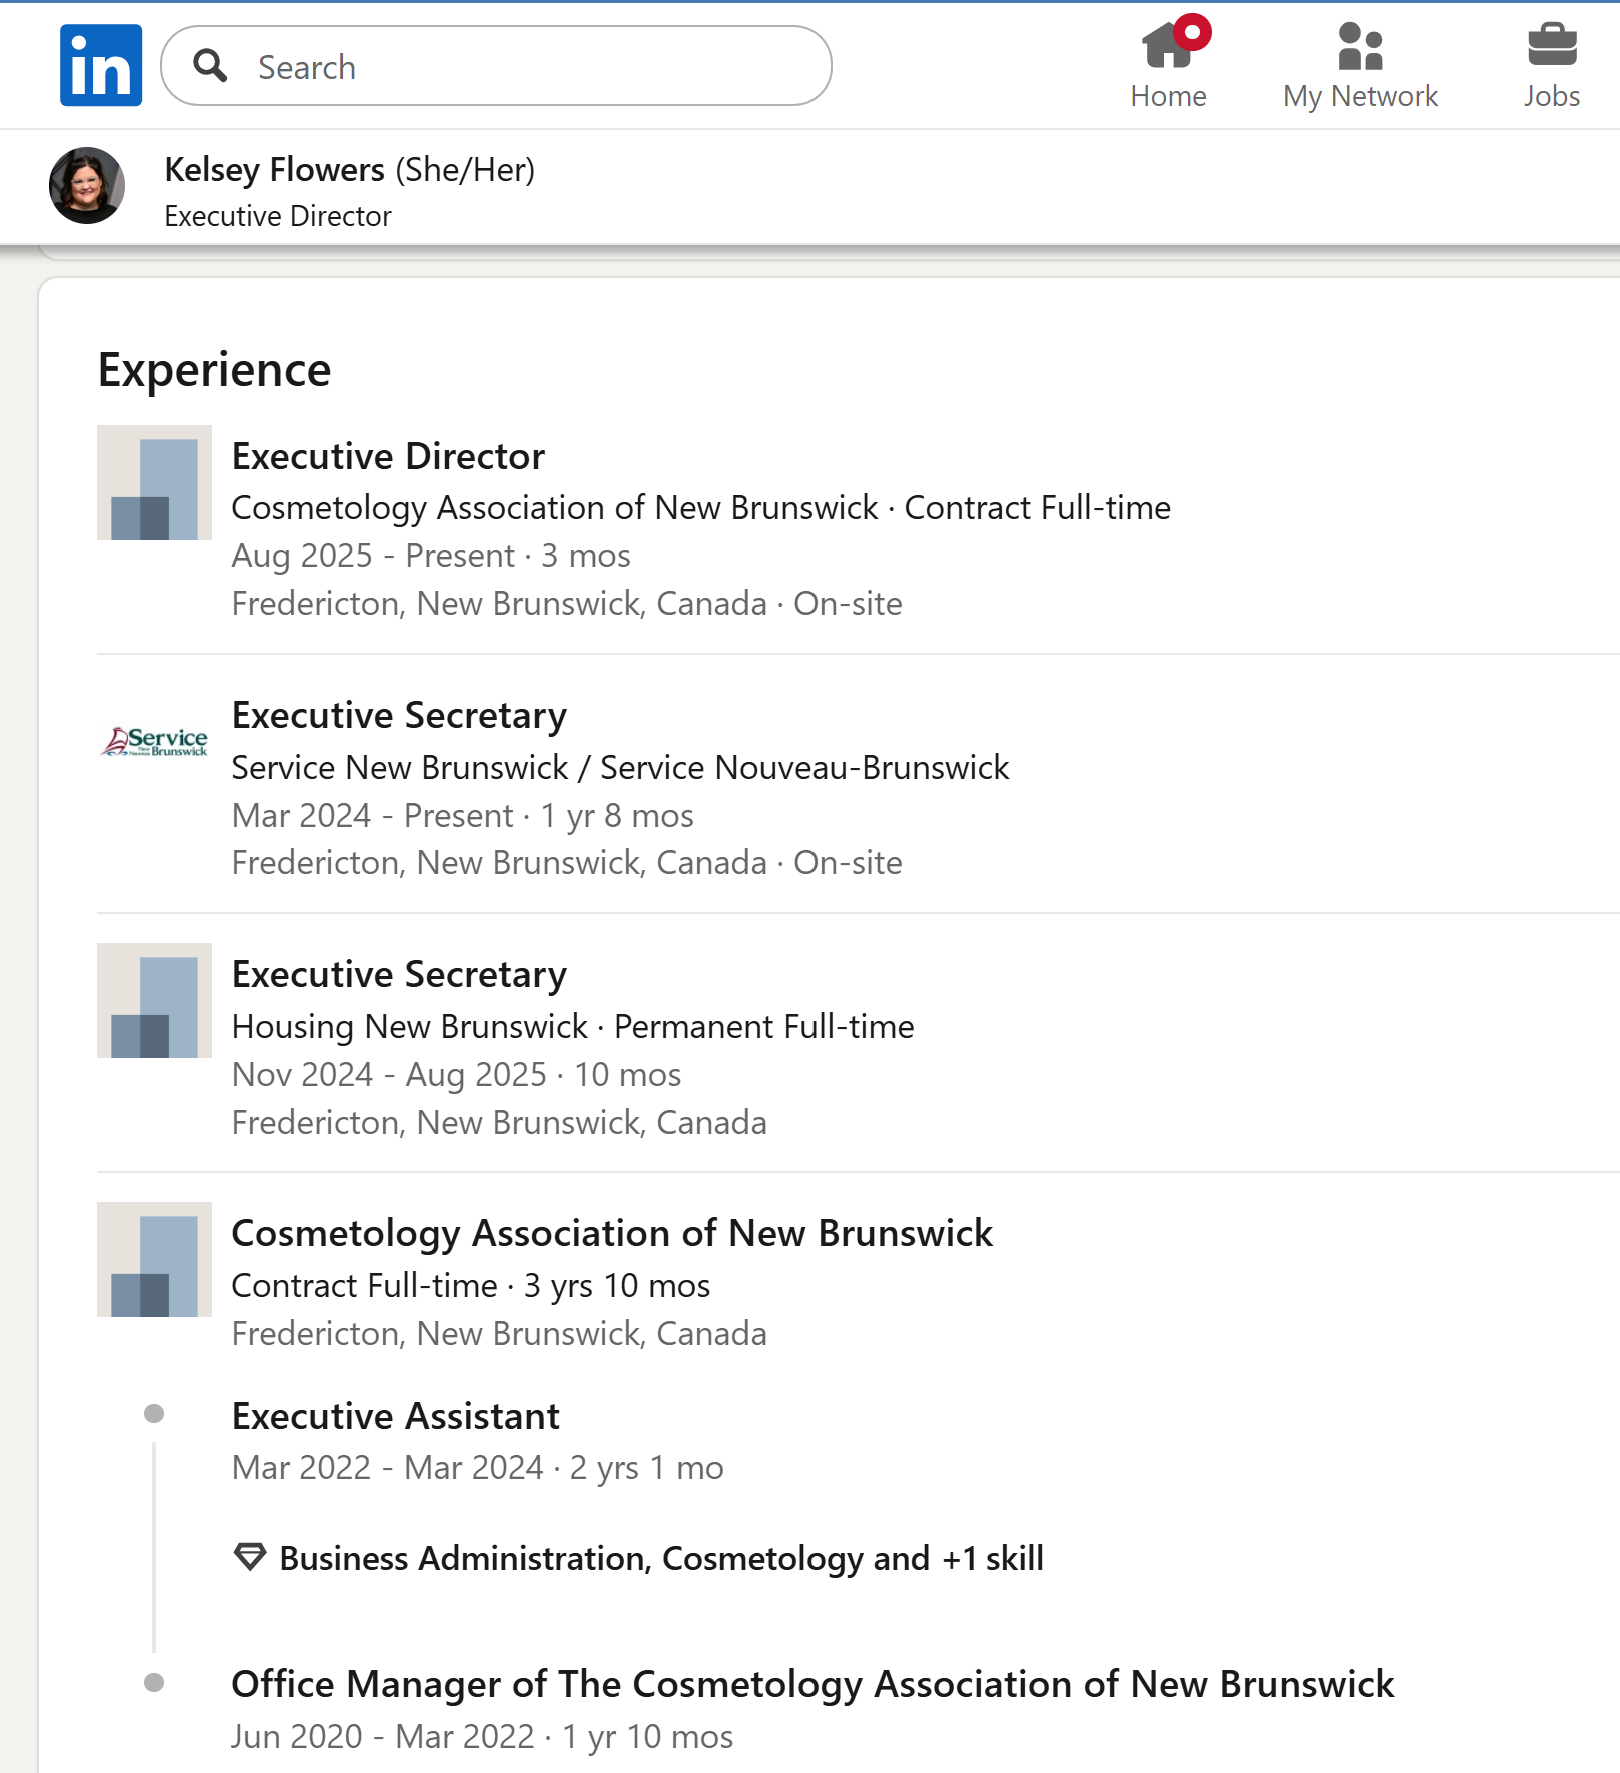The image size is (1620, 1773).
Task: Select Executive Secretary at Housing New Brunswick
Action: coord(399,974)
